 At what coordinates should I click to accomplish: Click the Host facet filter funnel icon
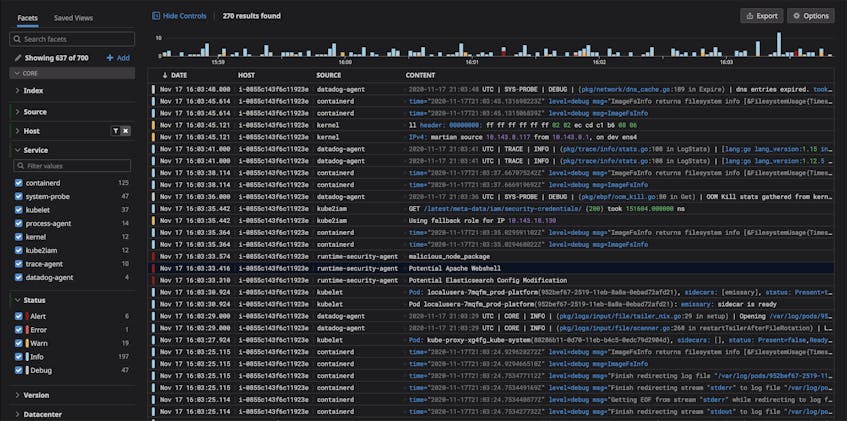pos(115,131)
